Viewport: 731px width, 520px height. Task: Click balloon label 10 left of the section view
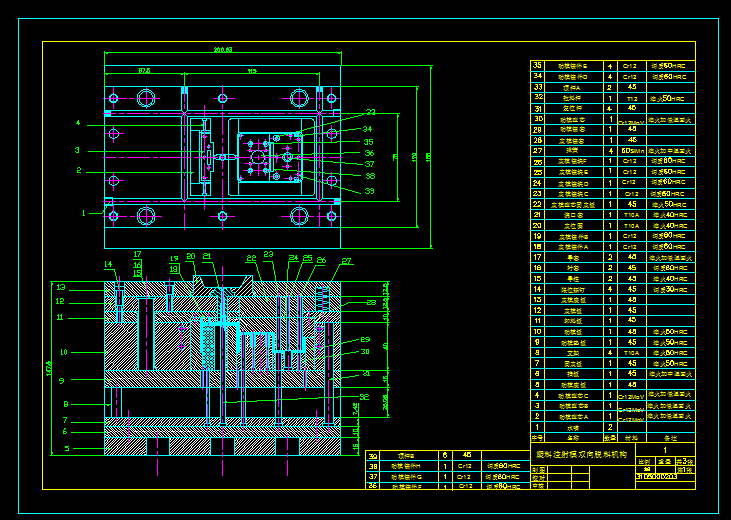click(64, 352)
